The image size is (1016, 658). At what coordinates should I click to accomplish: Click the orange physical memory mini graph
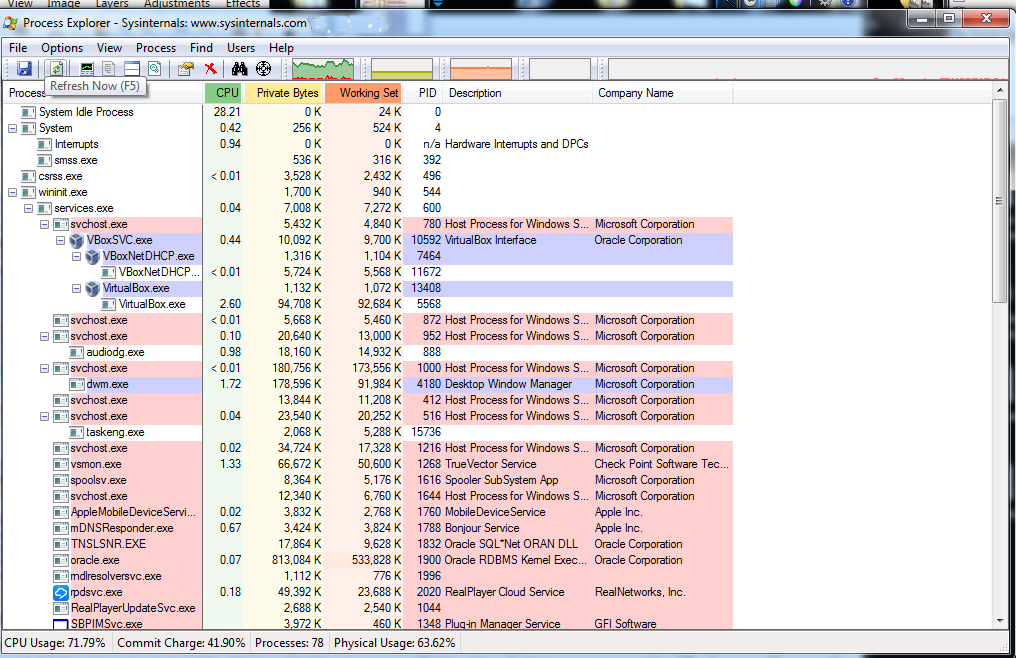481,69
